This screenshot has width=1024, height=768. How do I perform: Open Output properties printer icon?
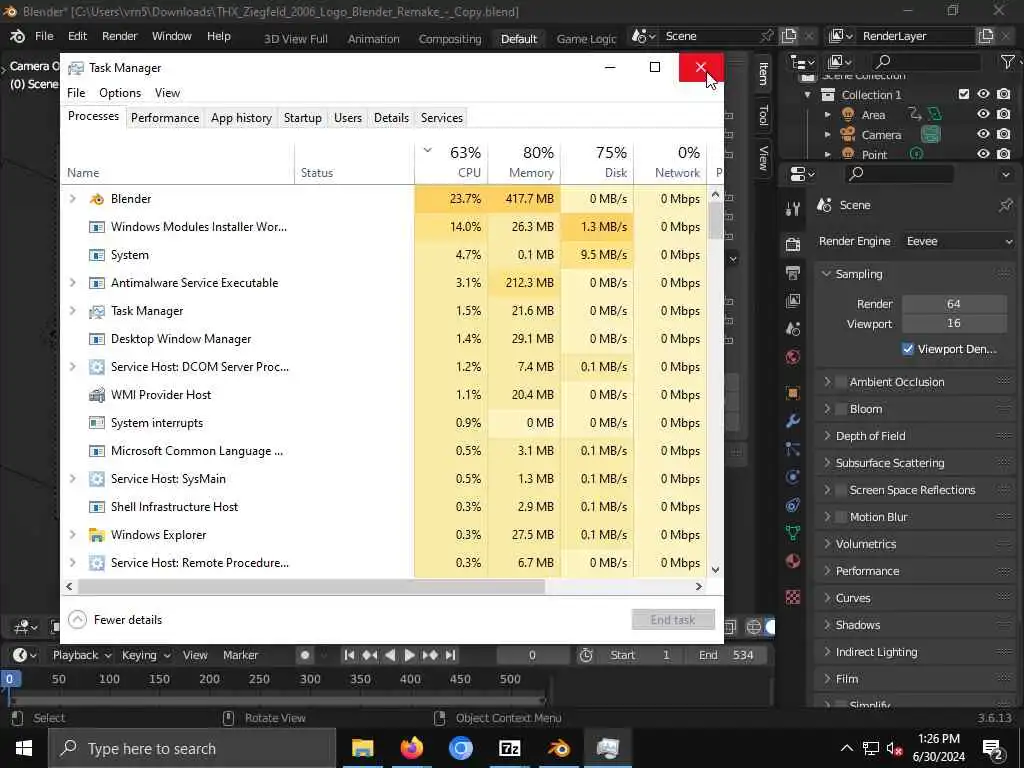click(x=793, y=272)
